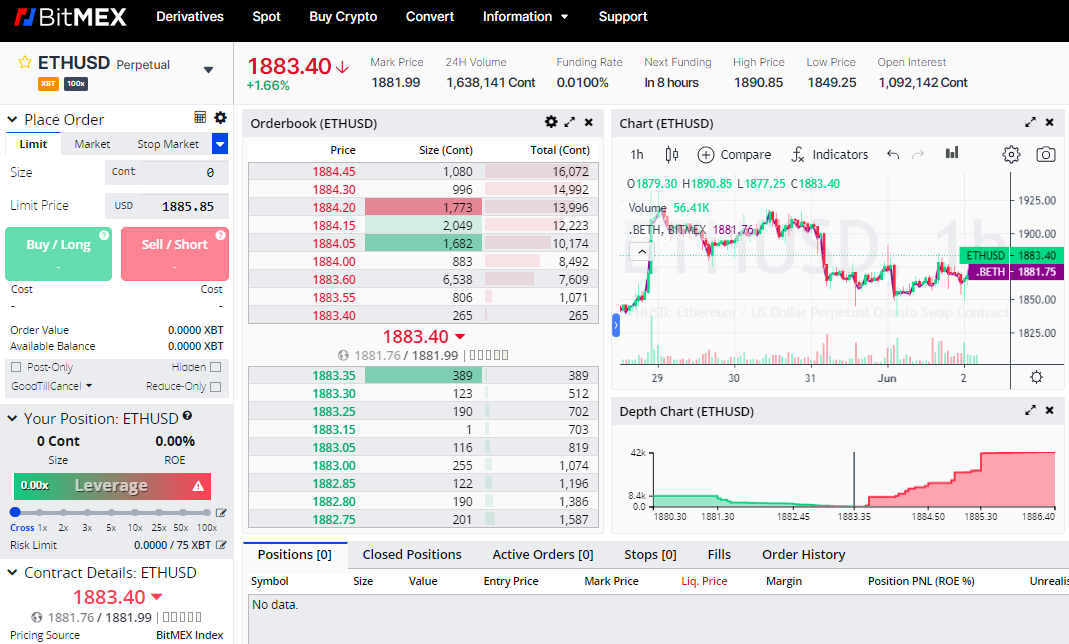Open the Buy Crypto page
The height and width of the screenshot is (644, 1069).
tap(343, 17)
